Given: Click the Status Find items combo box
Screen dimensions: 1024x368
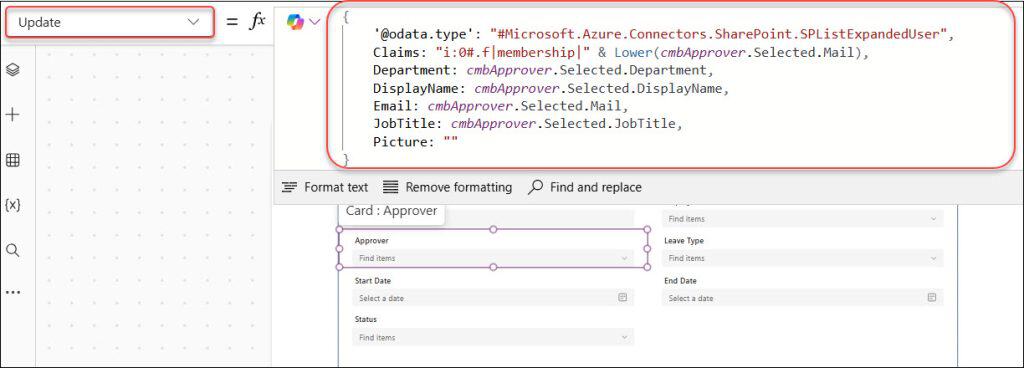Looking at the screenshot, I should tap(494, 337).
